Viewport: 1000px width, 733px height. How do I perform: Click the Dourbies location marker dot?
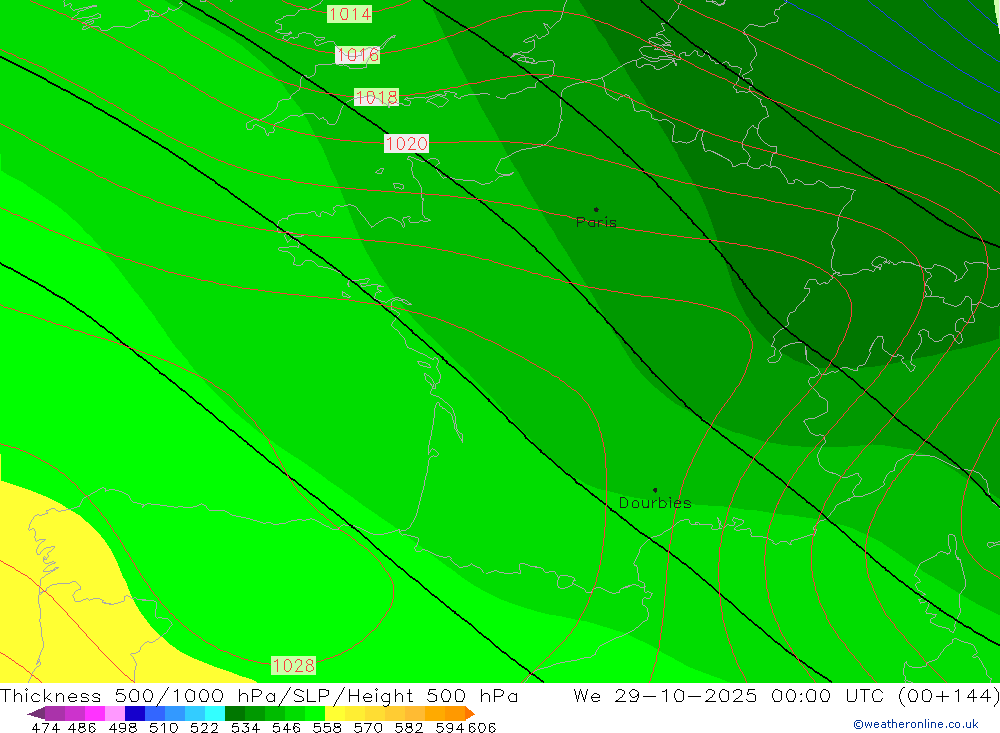pyautogui.click(x=655, y=490)
